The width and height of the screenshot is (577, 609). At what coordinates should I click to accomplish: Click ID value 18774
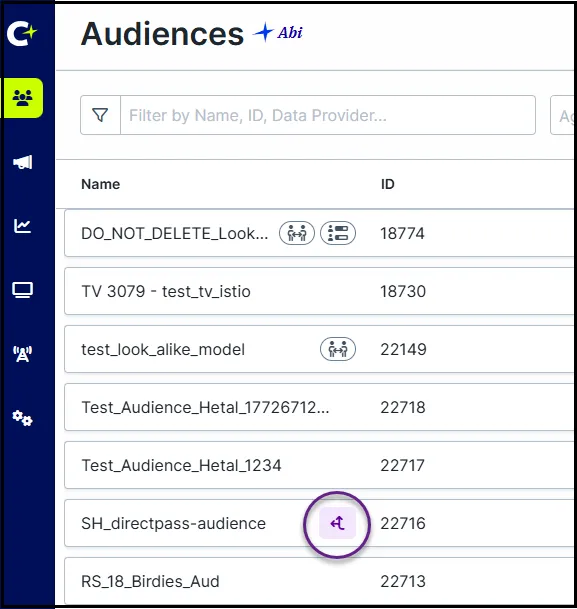coord(402,233)
